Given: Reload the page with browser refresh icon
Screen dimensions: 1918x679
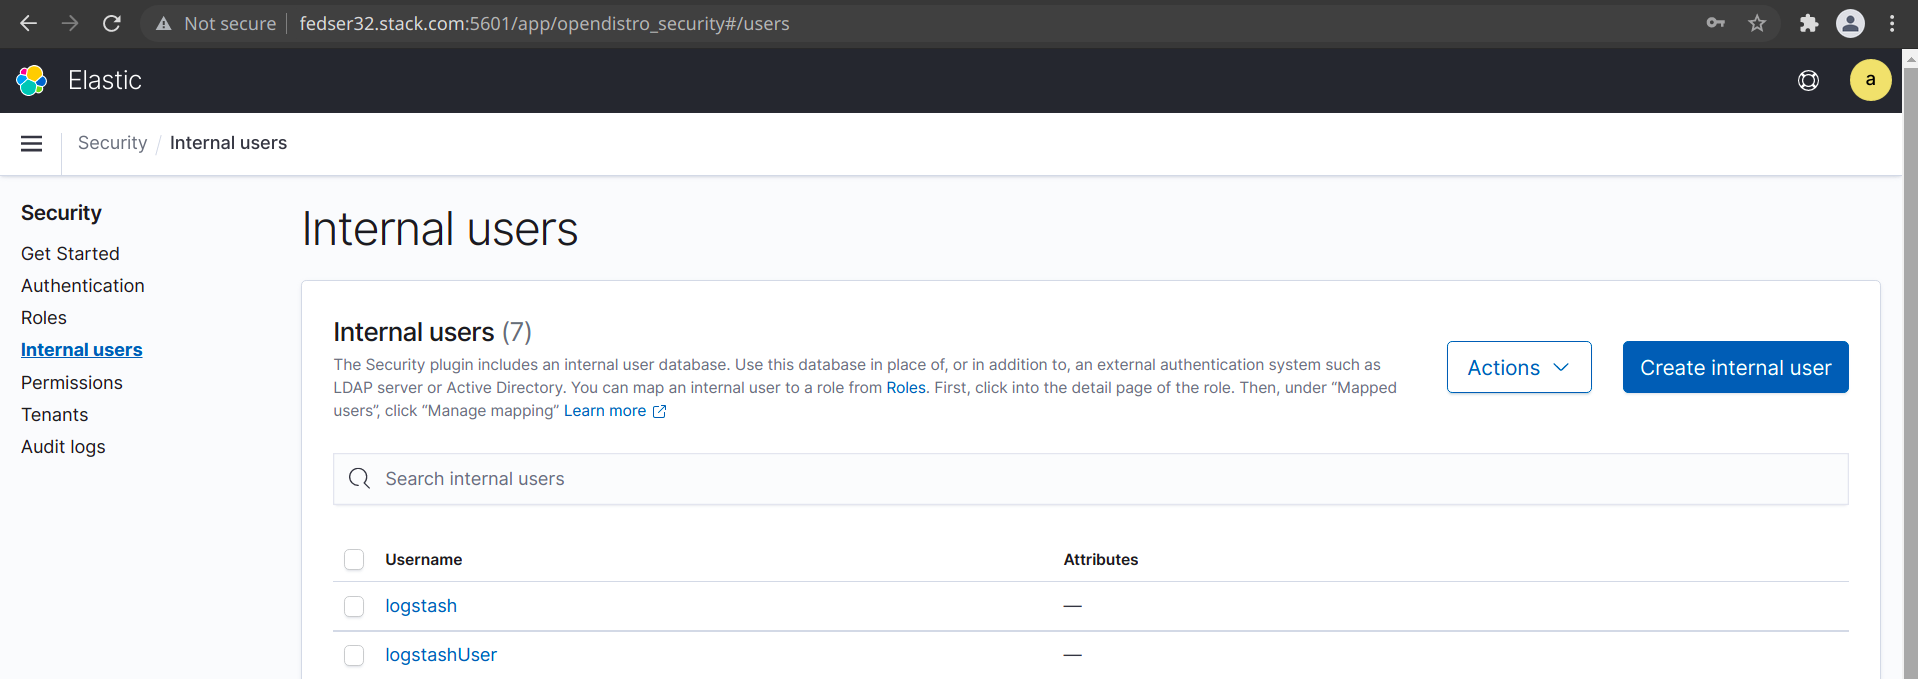Looking at the screenshot, I should click(x=112, y=23).
